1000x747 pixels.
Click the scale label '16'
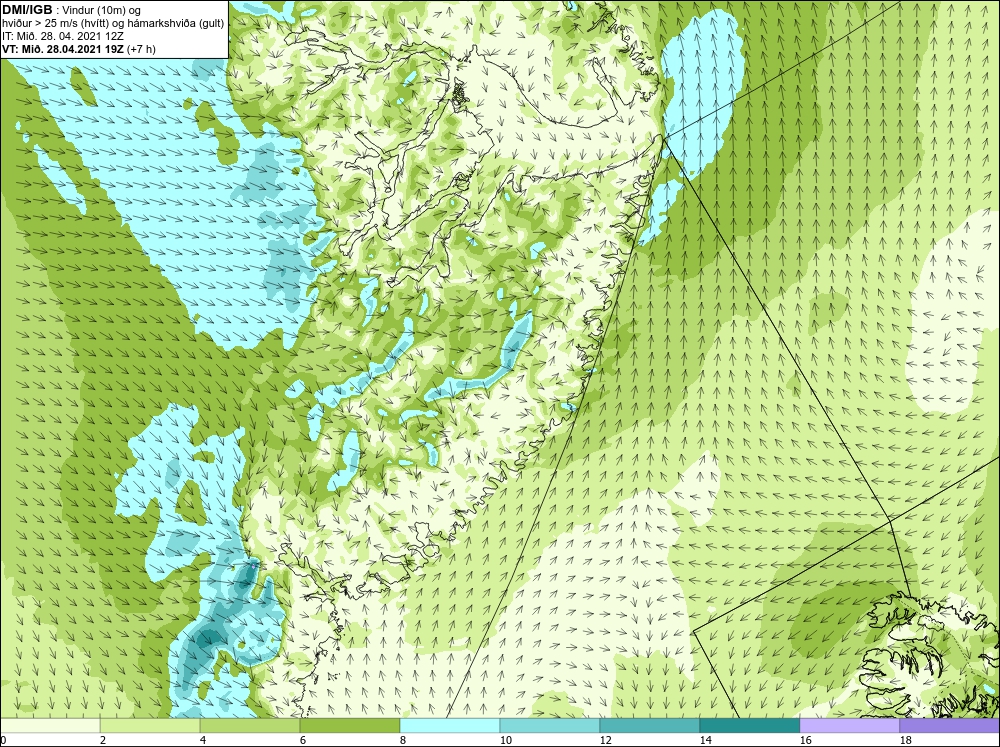coord(805,740)
